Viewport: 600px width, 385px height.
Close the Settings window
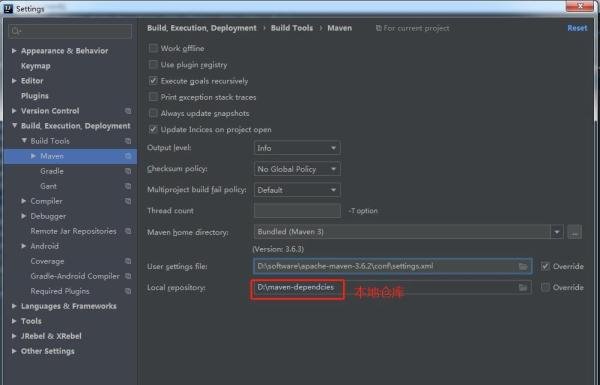pos(580,6)
